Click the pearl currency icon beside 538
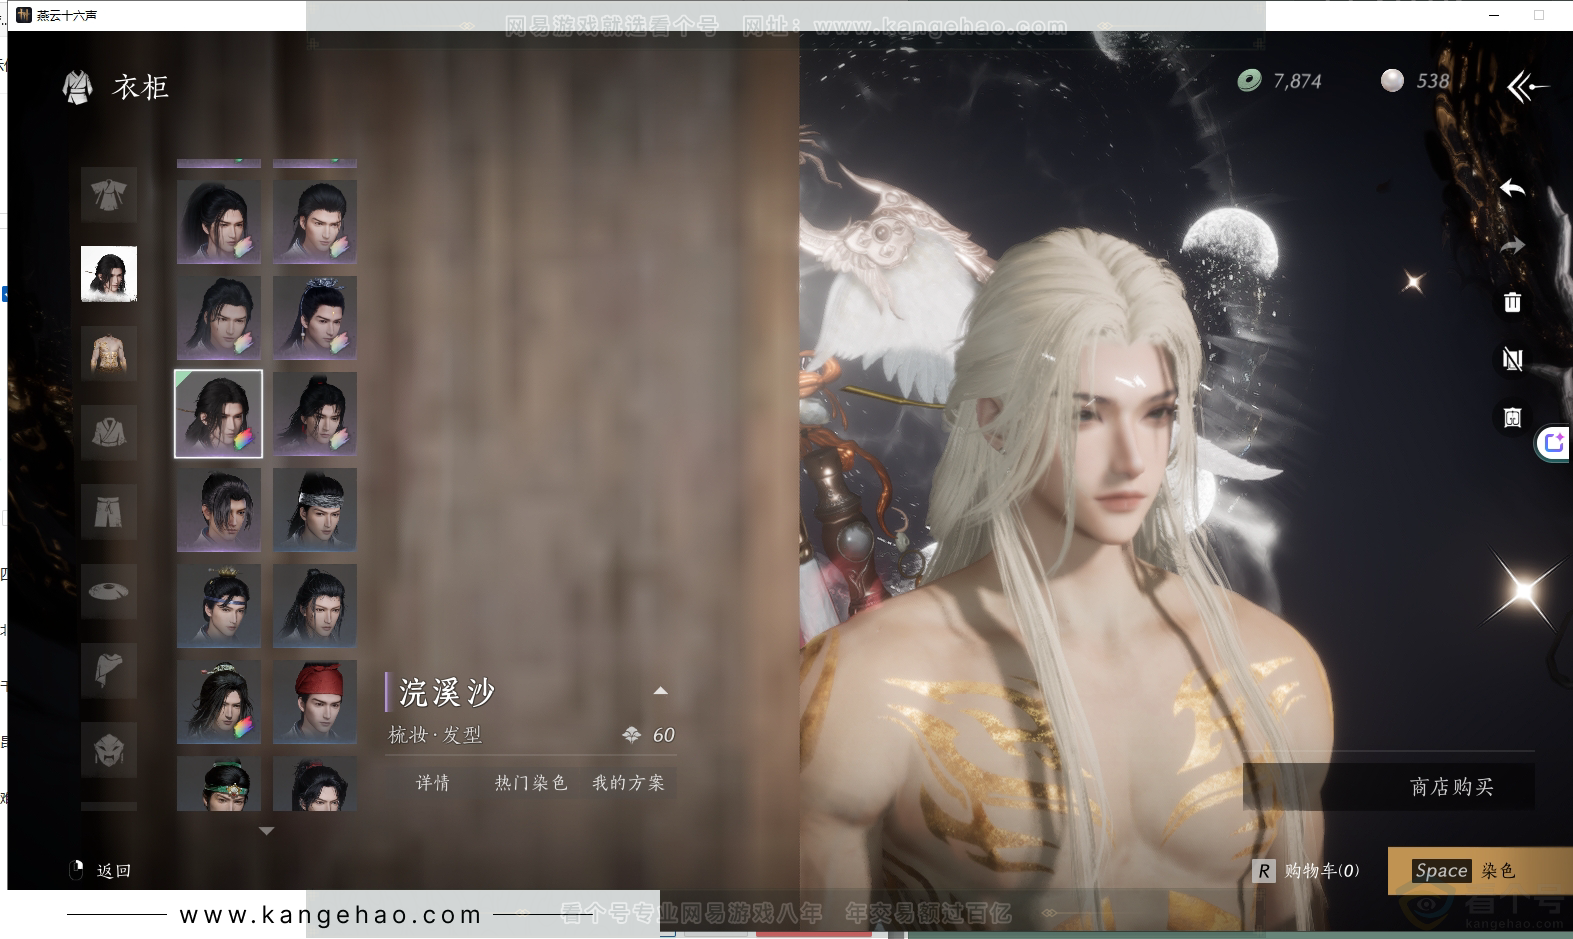The width and height of the screenshot is (1573, 939). pos(1392,81)
